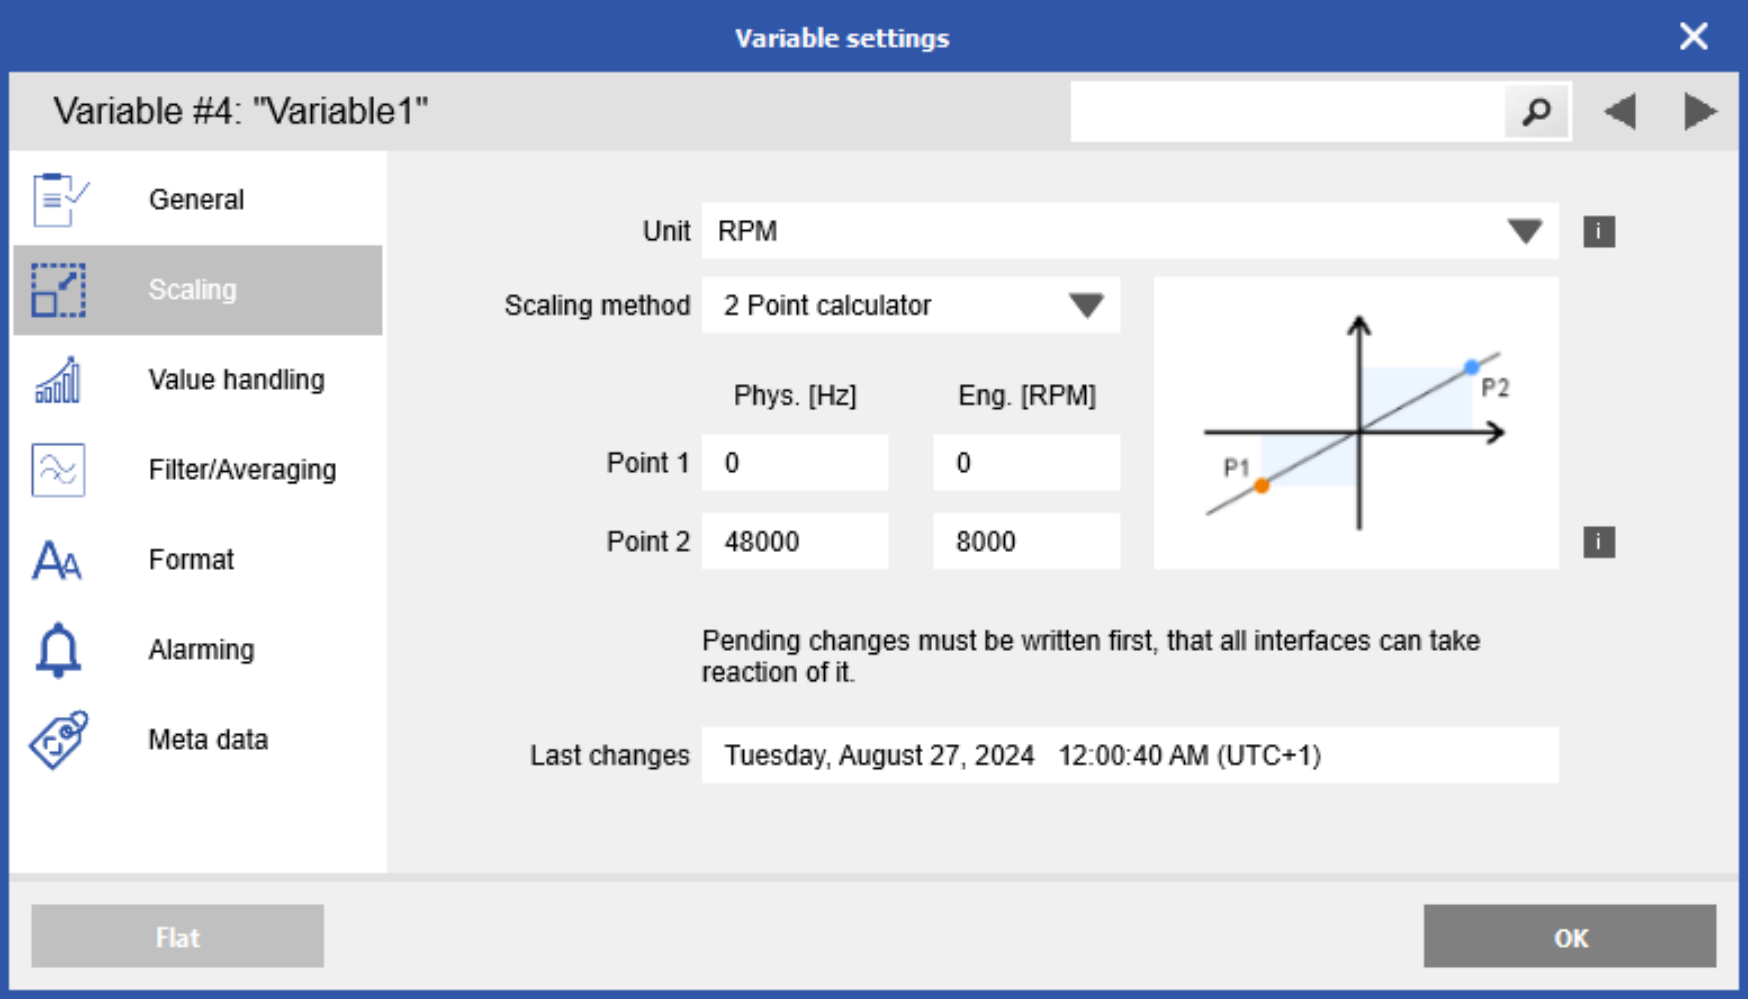Switch to the Alarming section
1748x999 pixels.
click(200, 649)
